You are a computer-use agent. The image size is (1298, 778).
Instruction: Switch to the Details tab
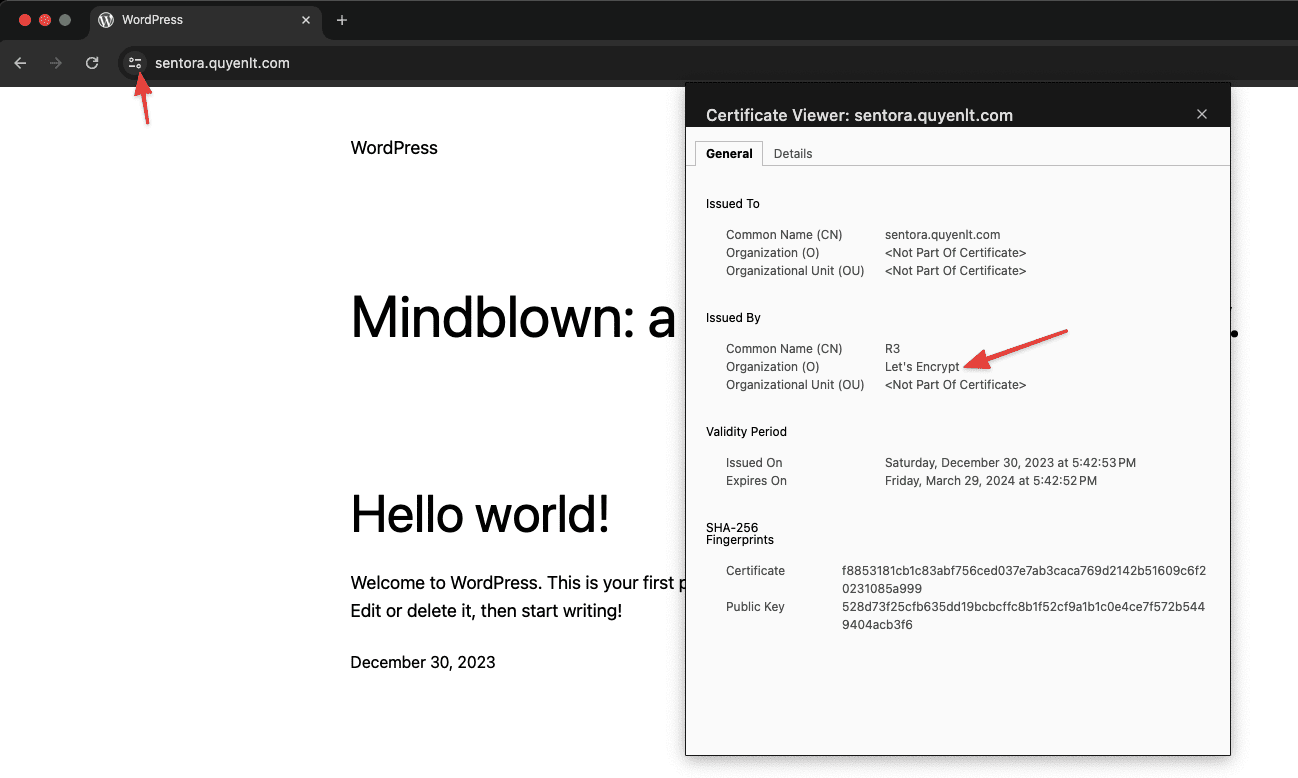pos(792,154)
